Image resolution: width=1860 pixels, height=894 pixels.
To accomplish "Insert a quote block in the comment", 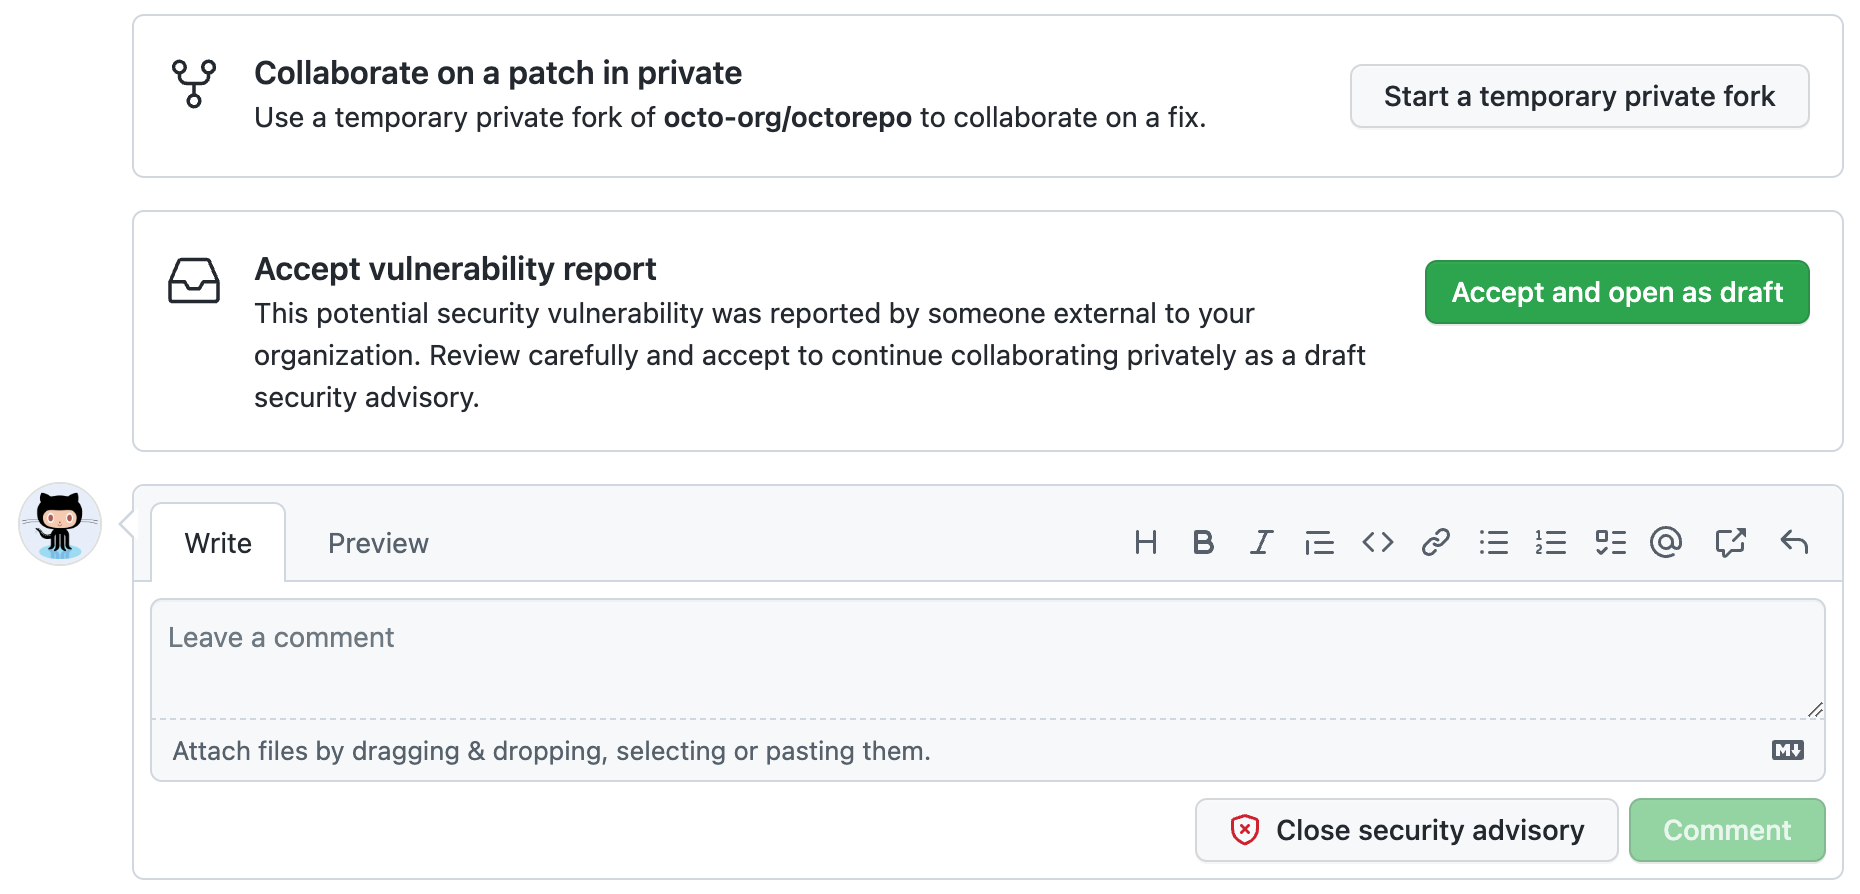I will (x=1319, y=543).
